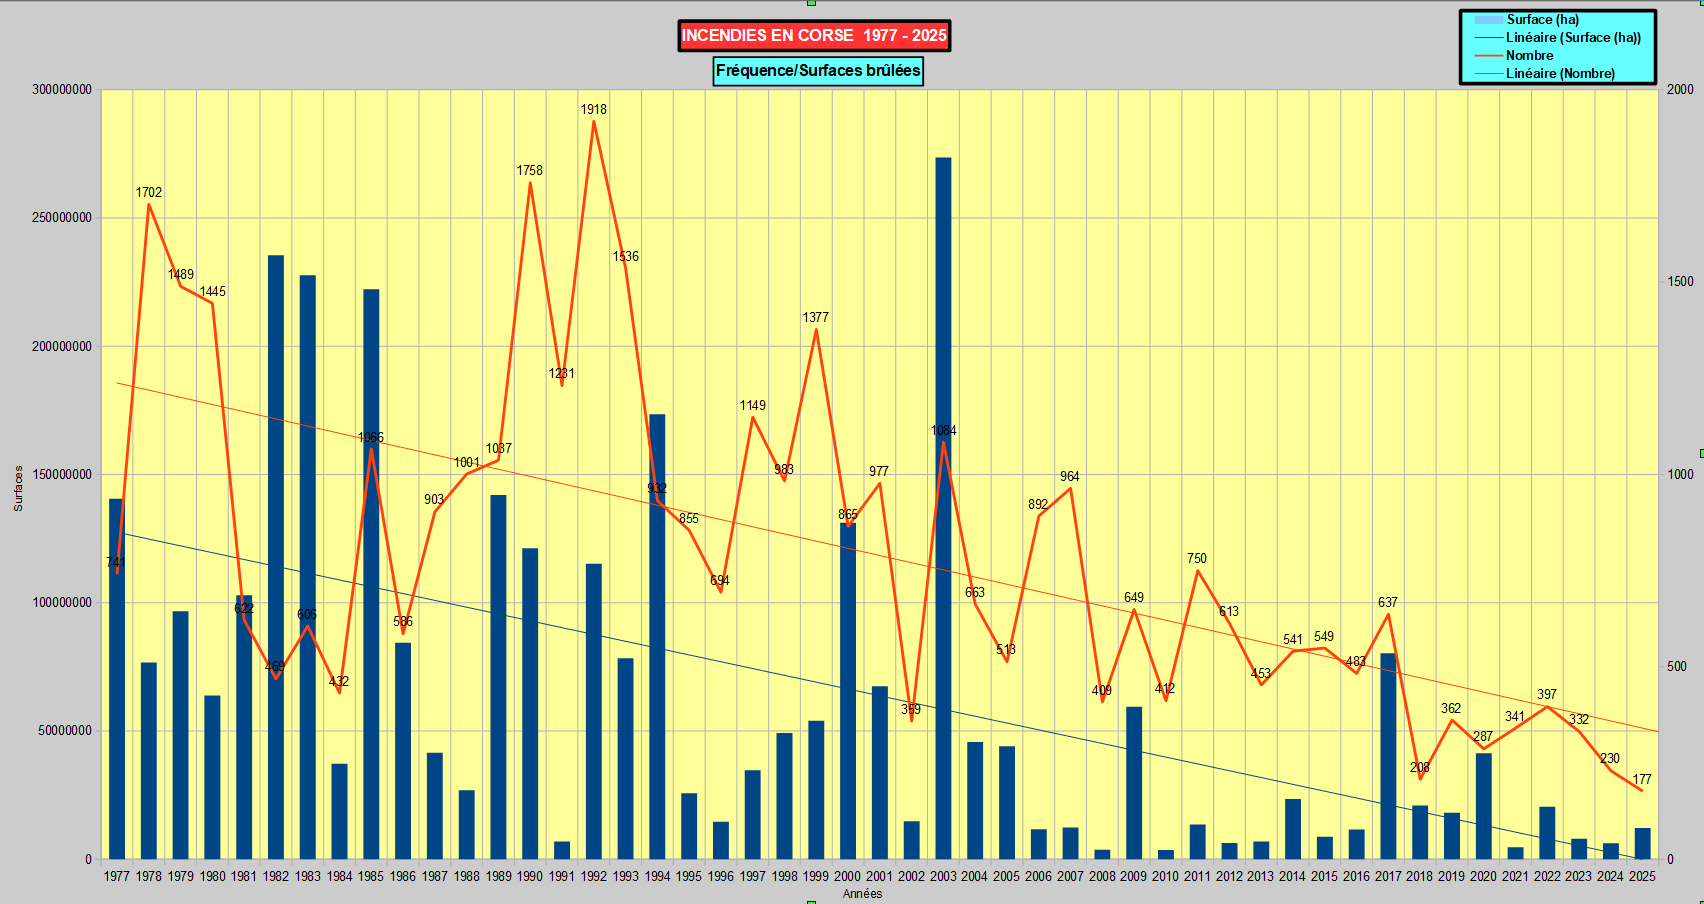Select the data label "637"
The image size is (1704, 904).
click(1388, 602)
